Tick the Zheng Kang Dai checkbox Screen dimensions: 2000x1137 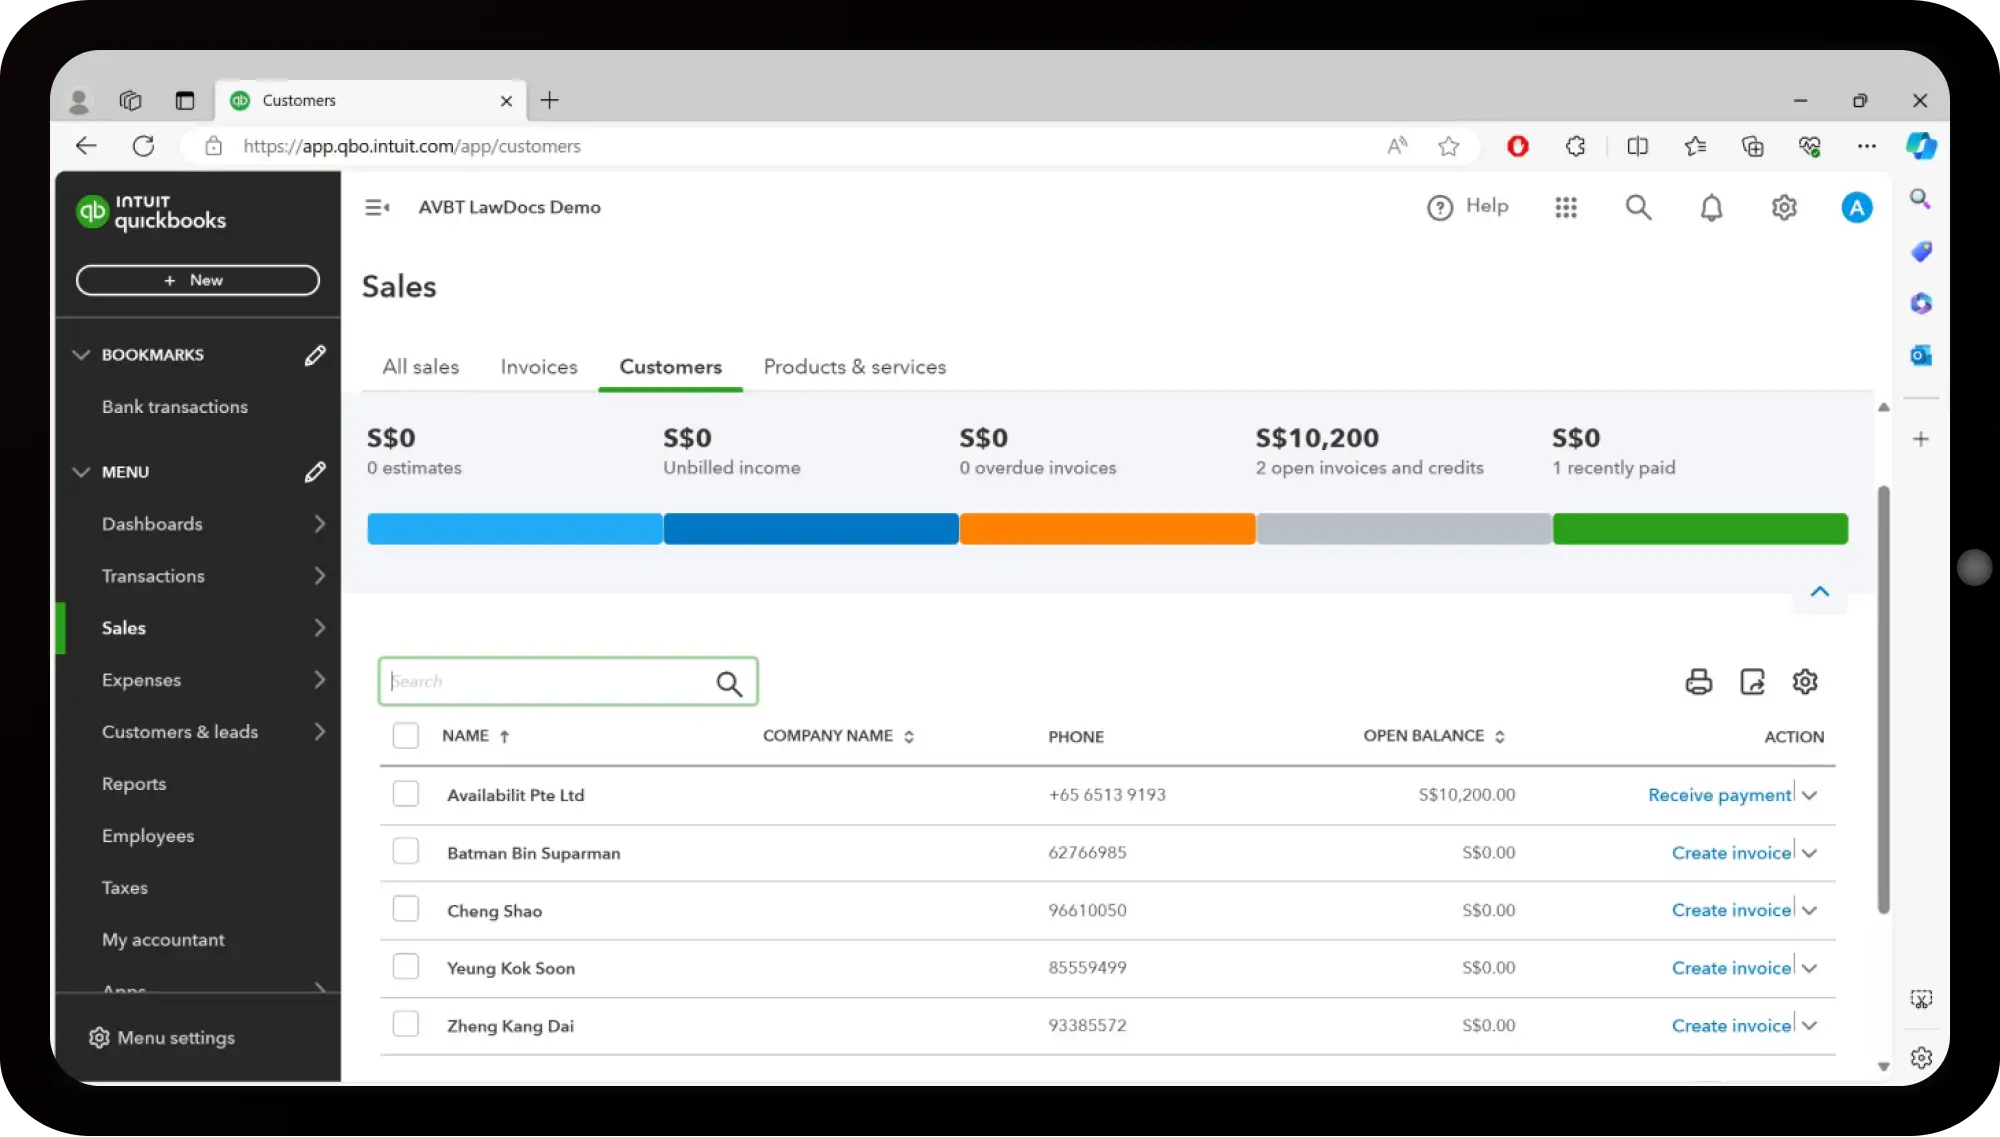click(406, 1025)
